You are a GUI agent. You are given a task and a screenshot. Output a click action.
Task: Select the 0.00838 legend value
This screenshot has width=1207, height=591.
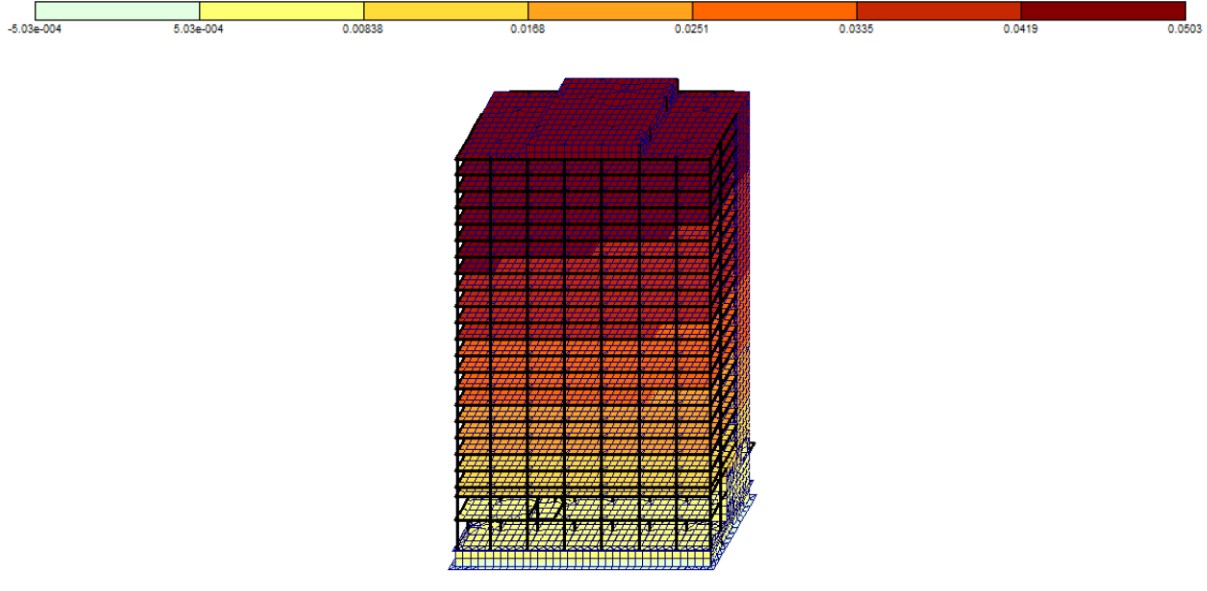363,29
